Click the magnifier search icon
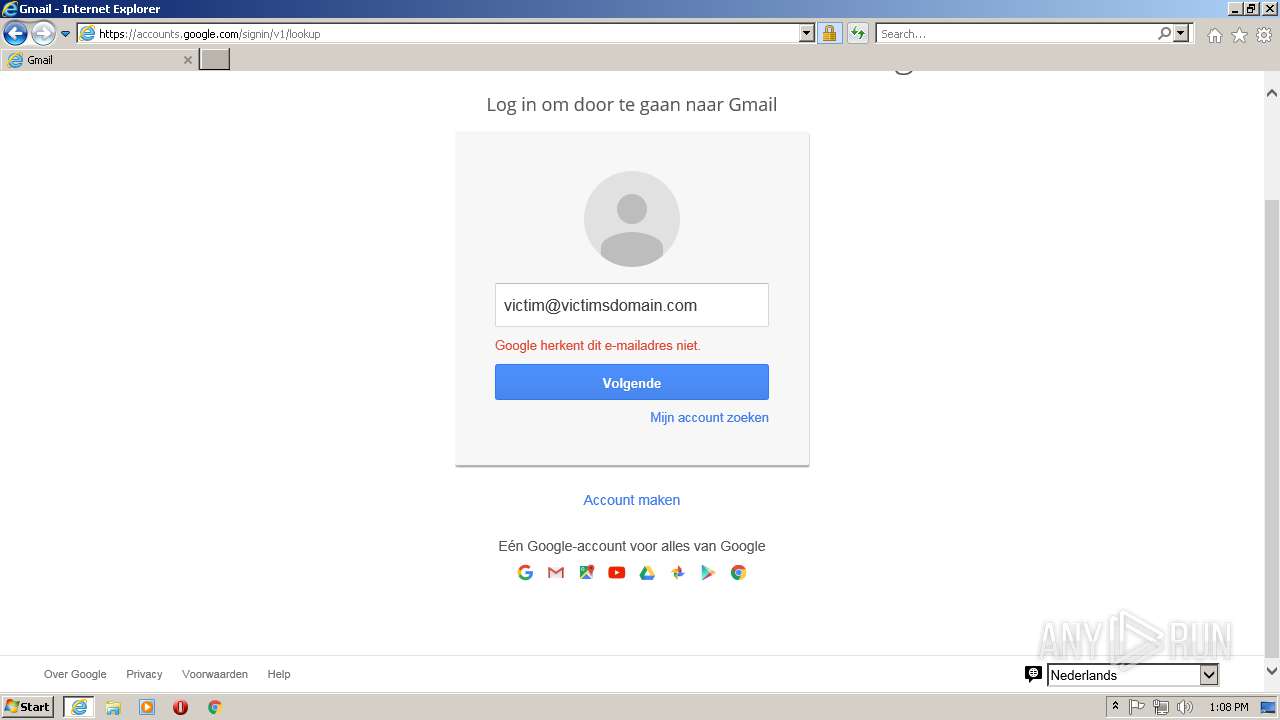The height and width of the screenshot is (720, 1280). 1164,33
